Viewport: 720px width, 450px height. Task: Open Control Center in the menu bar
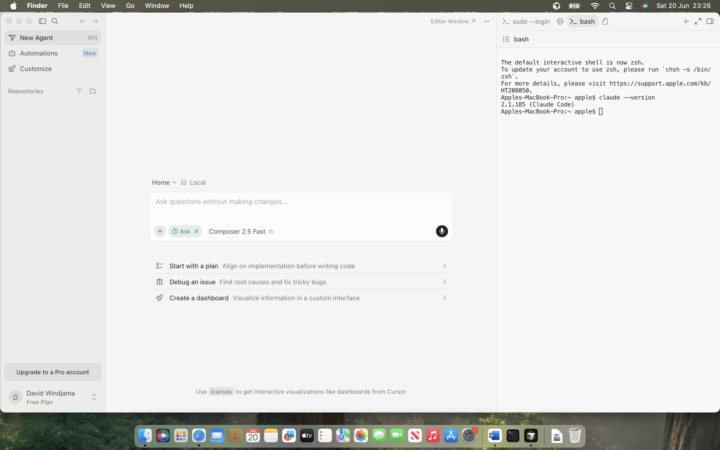pos(629,6)
